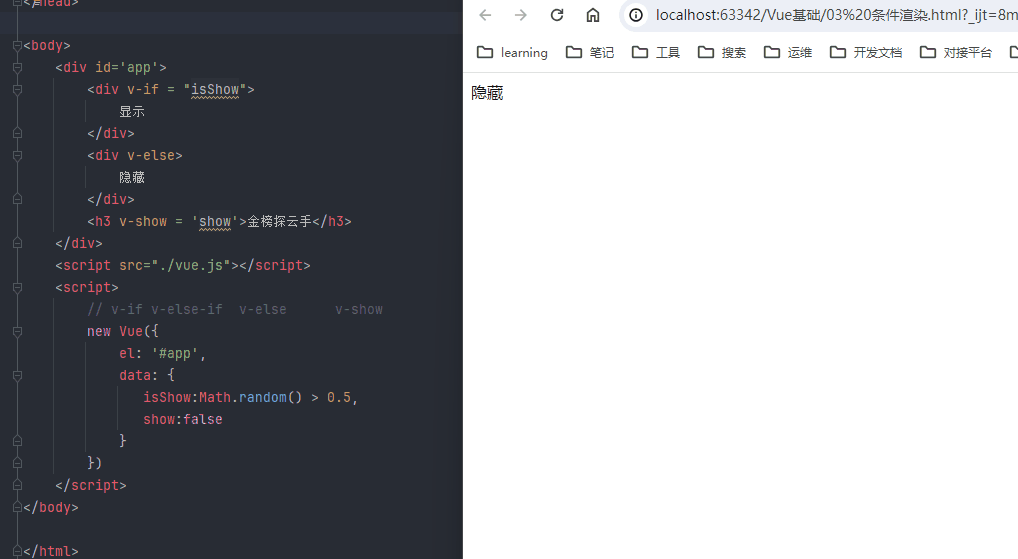This screenshot has width=1018, height=559.
Task: Click the localhost URL in the address bar
Action: [836, 15]
